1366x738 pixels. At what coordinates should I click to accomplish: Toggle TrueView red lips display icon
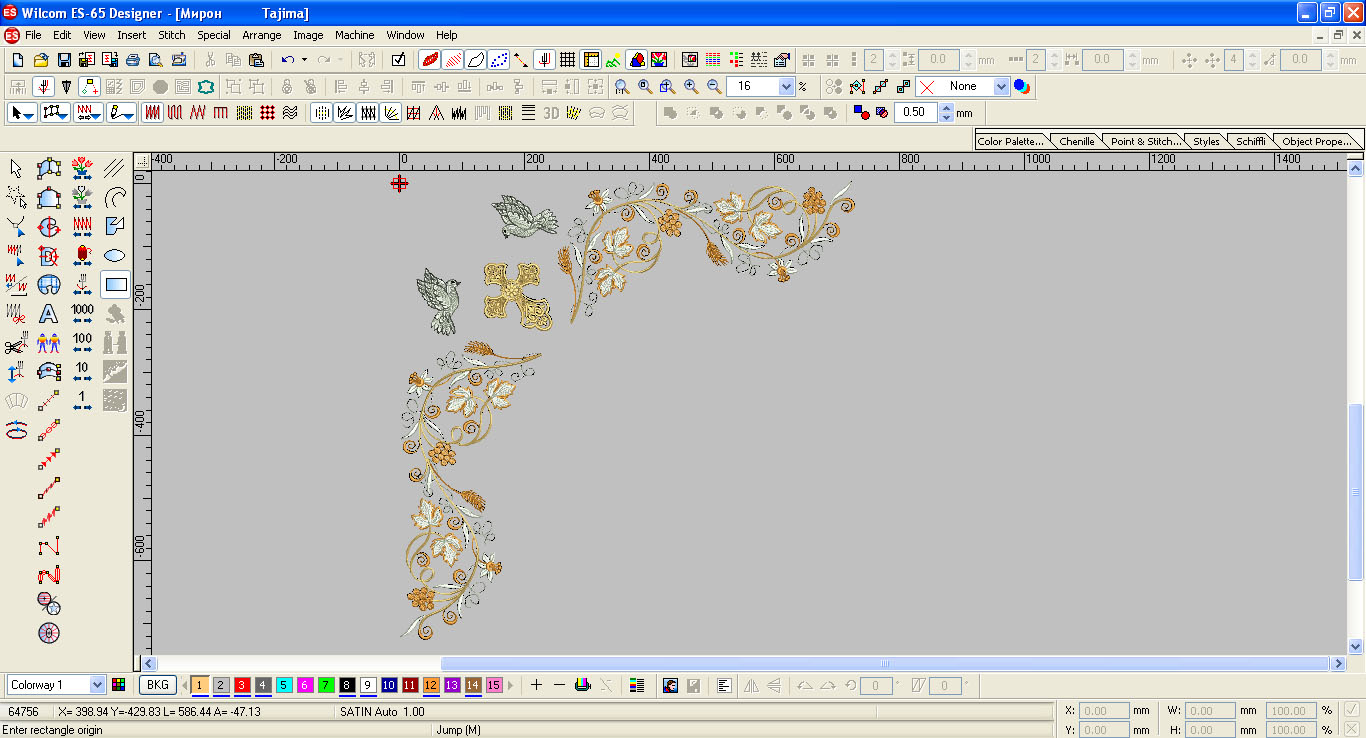pos(429,60)
